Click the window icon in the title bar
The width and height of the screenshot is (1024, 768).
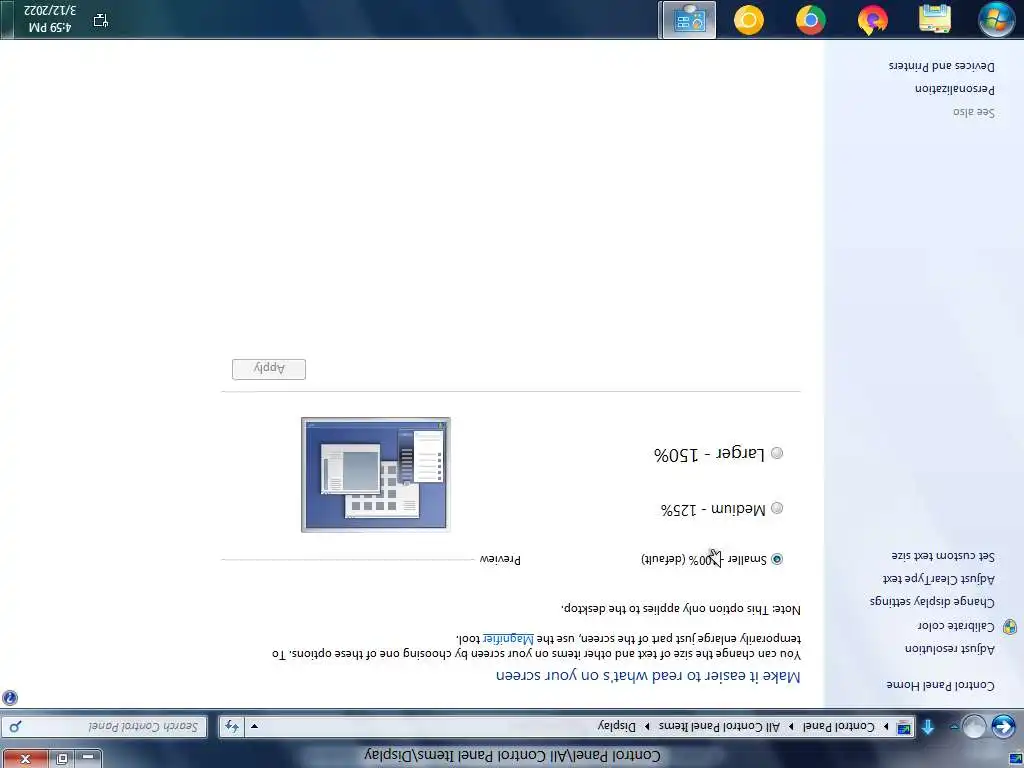tap(1015, 758)
